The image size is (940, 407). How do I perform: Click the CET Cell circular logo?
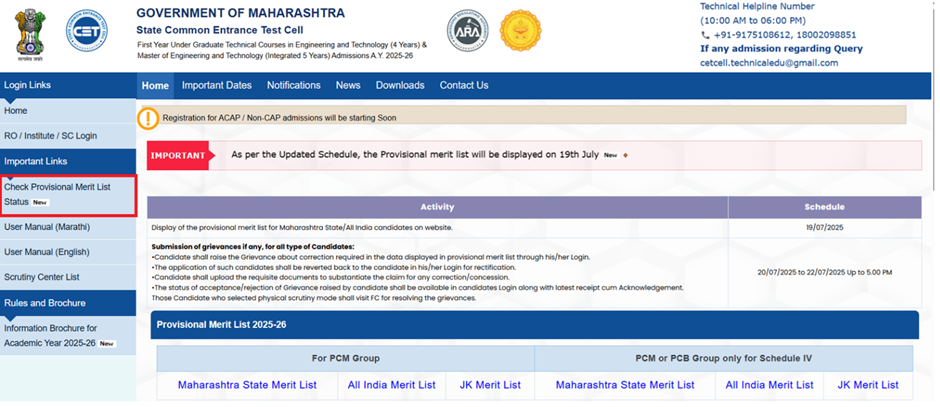(86, 32)
